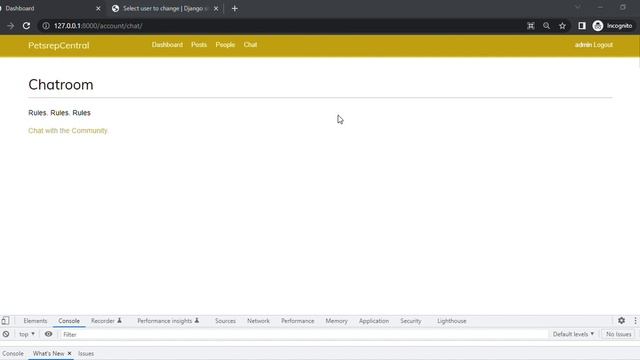This screenshot has width=640, height=360.
Task: Click the Rules. Rules. Rules text
Action: click(x=60, y=113)
